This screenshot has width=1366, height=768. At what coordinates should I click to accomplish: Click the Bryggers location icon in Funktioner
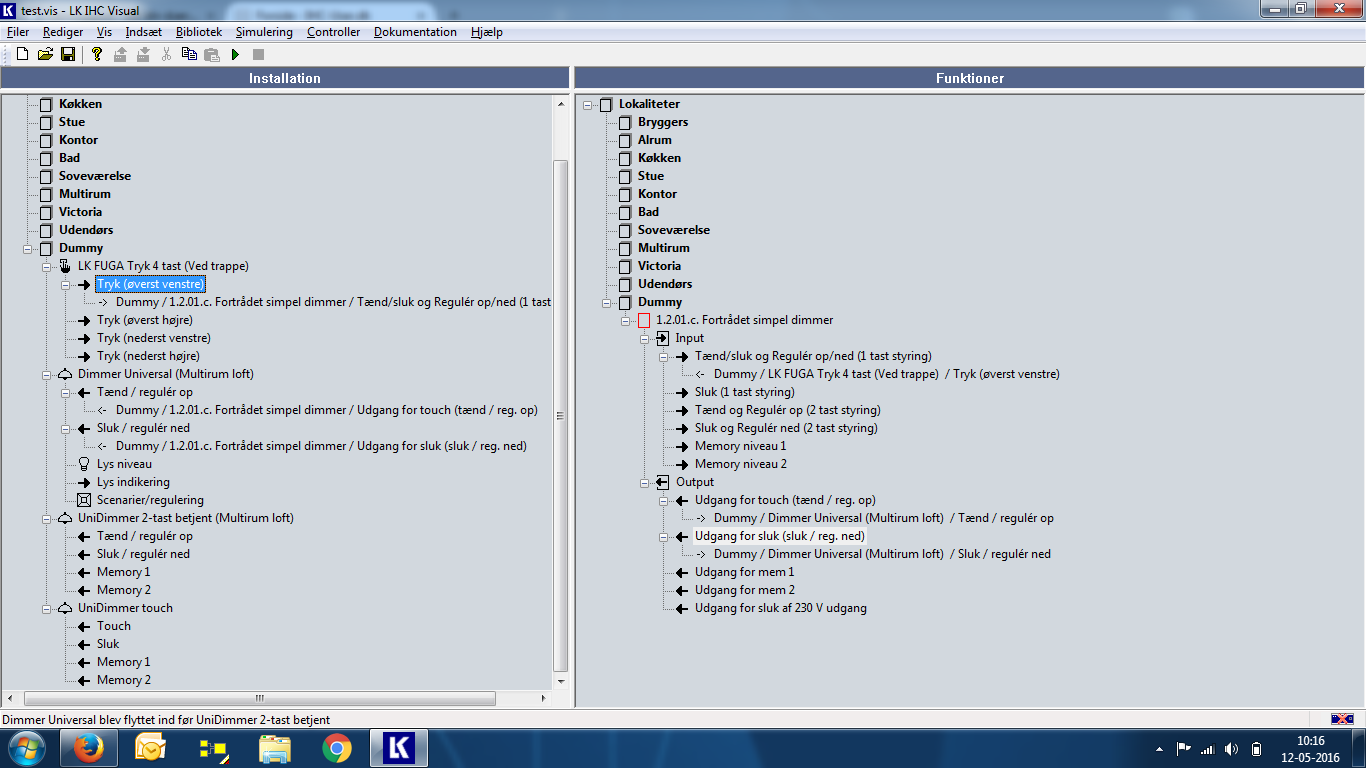pyautogui.click(x=625, y=122)
